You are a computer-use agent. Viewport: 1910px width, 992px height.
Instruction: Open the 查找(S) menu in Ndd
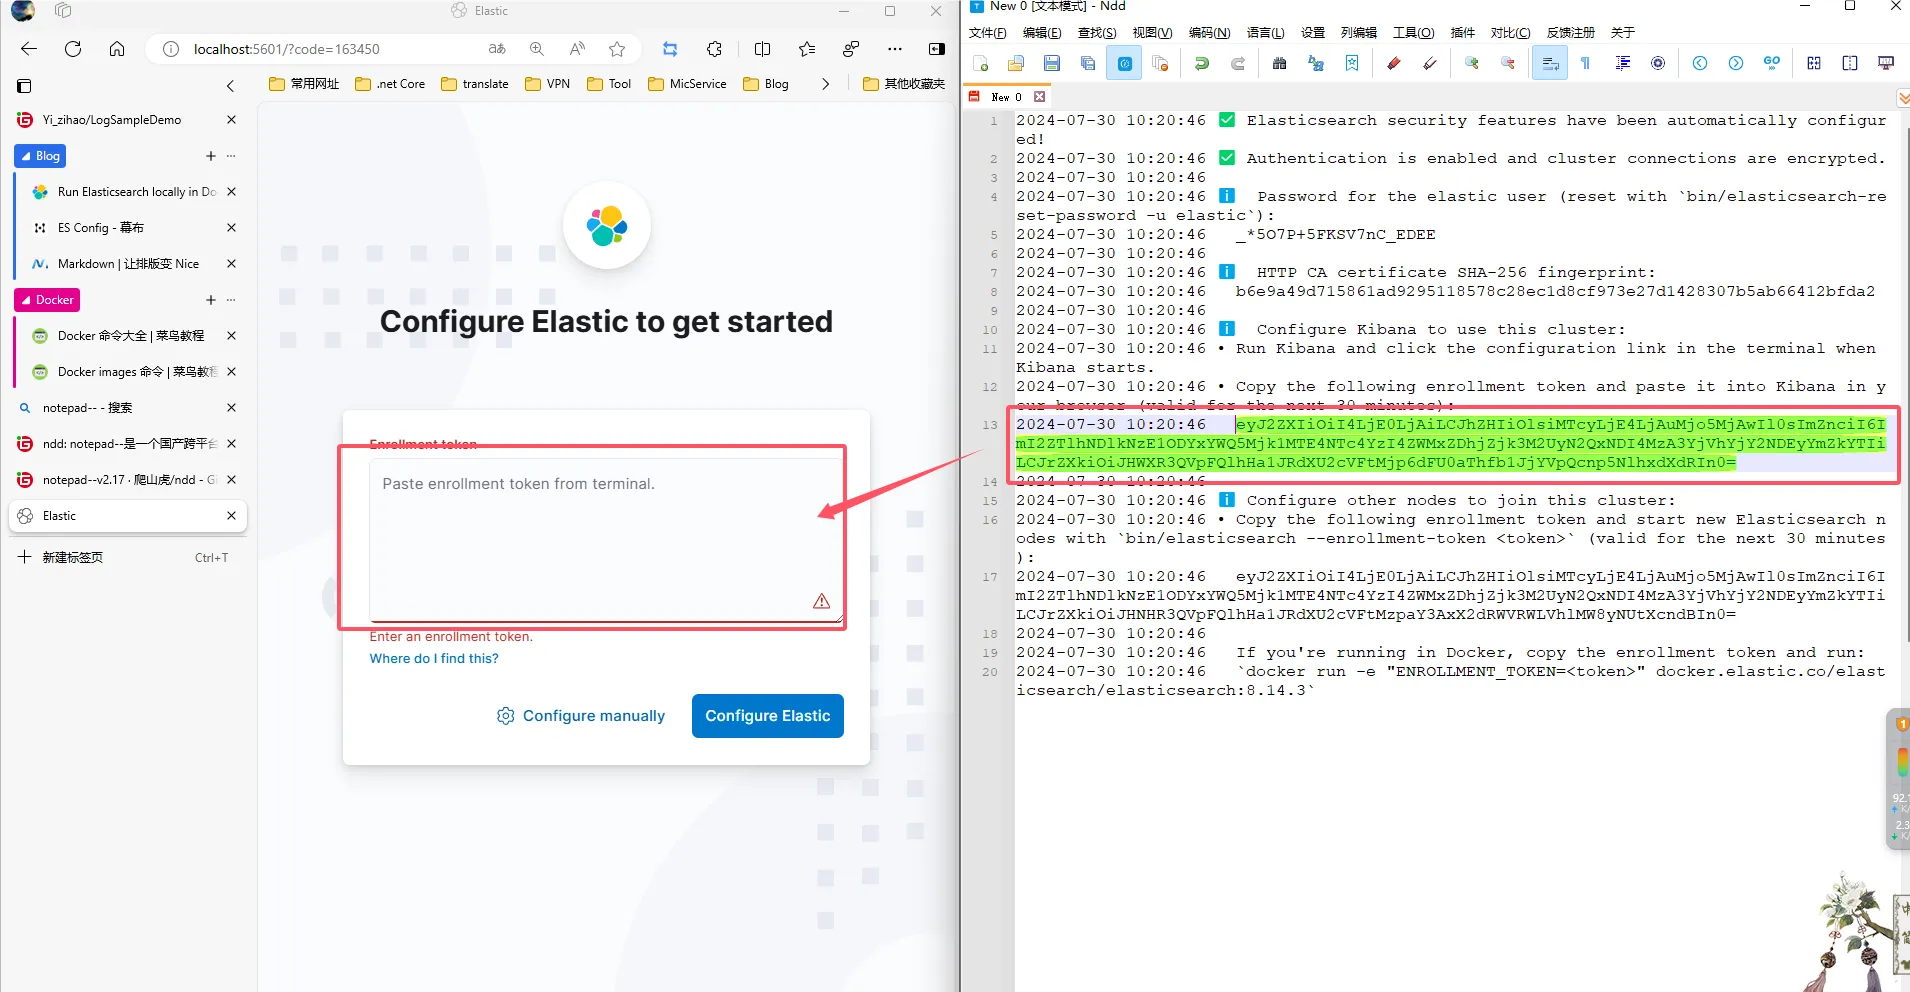coord(1097,33)
